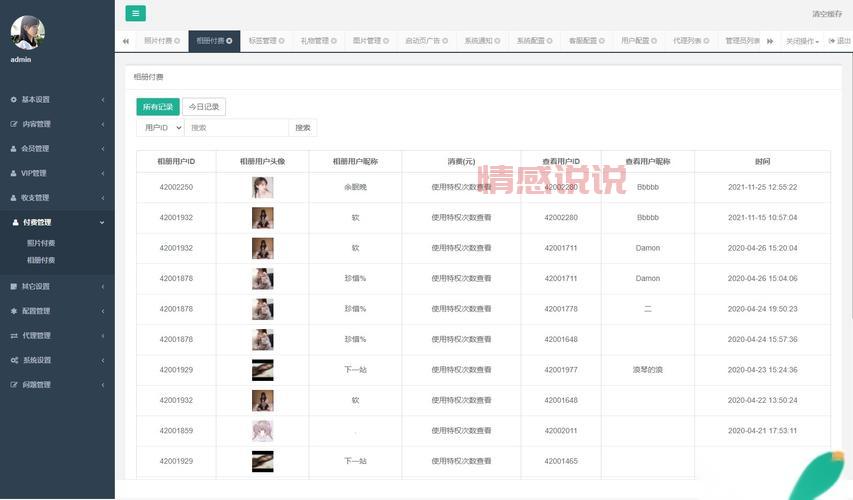Click the timestamp 2021-11-15 10:57:04
The image size is (853, 500).
click(763, 218)
